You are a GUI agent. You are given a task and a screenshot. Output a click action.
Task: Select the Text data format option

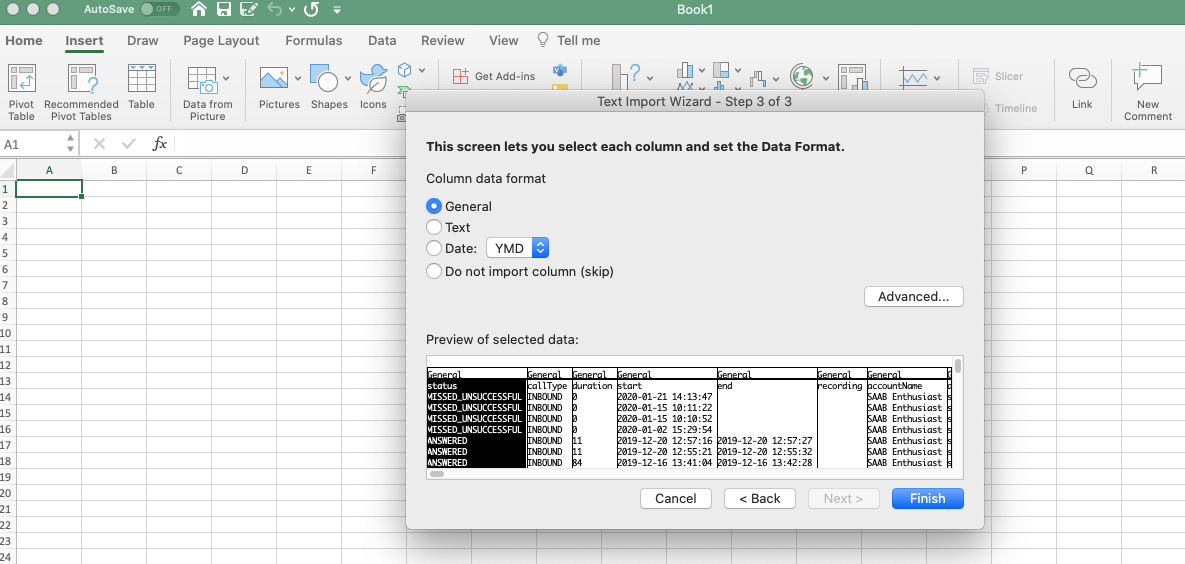[x=434, y=228]
